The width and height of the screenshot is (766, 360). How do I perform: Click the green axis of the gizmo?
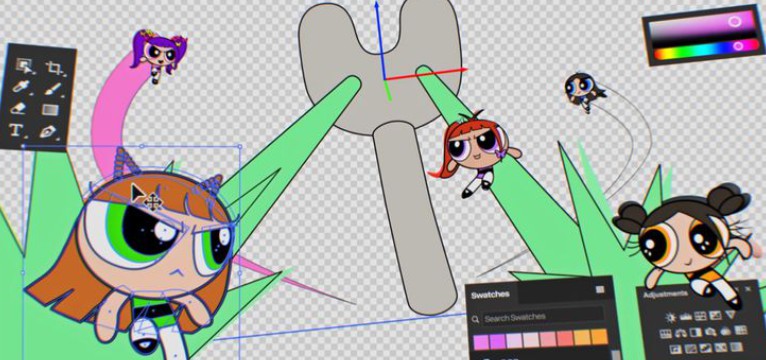[388, 91]
